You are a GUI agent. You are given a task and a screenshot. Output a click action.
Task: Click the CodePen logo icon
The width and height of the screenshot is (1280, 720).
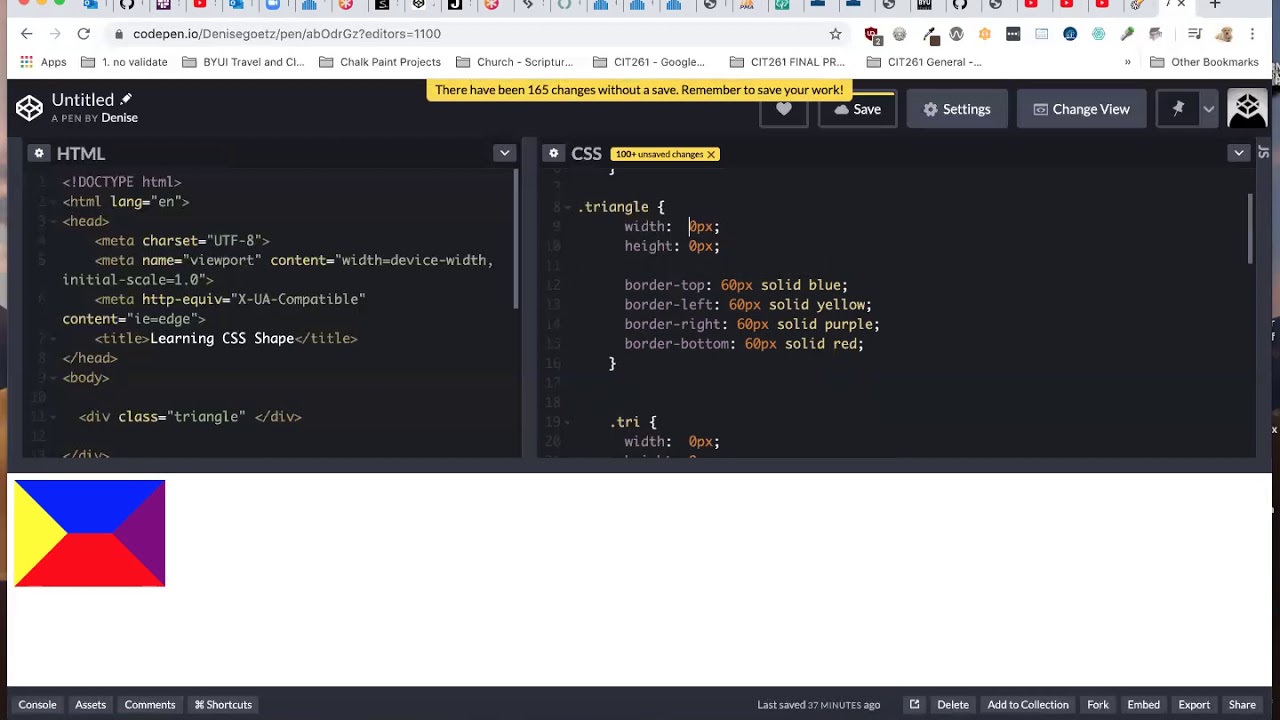[x=29, y=108]
